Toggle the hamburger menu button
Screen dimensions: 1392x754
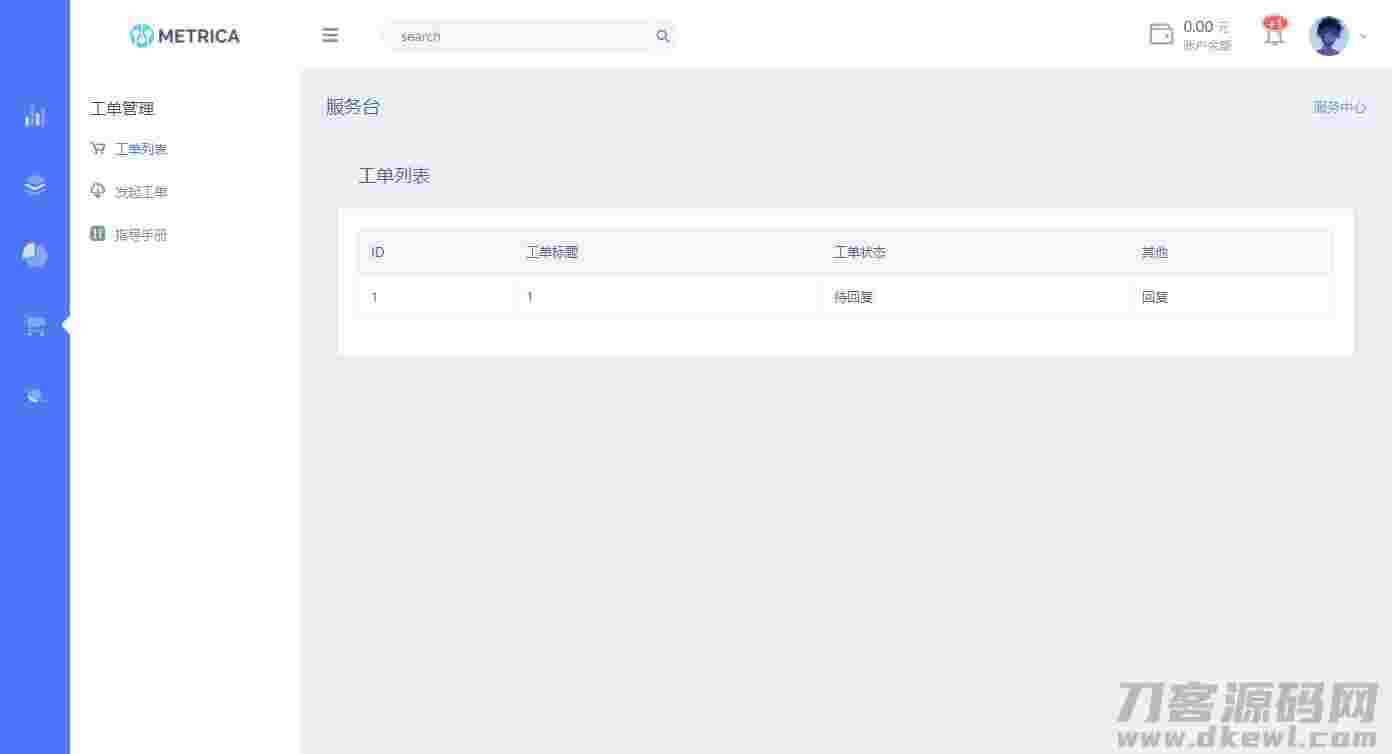click(x=330, y=35)
